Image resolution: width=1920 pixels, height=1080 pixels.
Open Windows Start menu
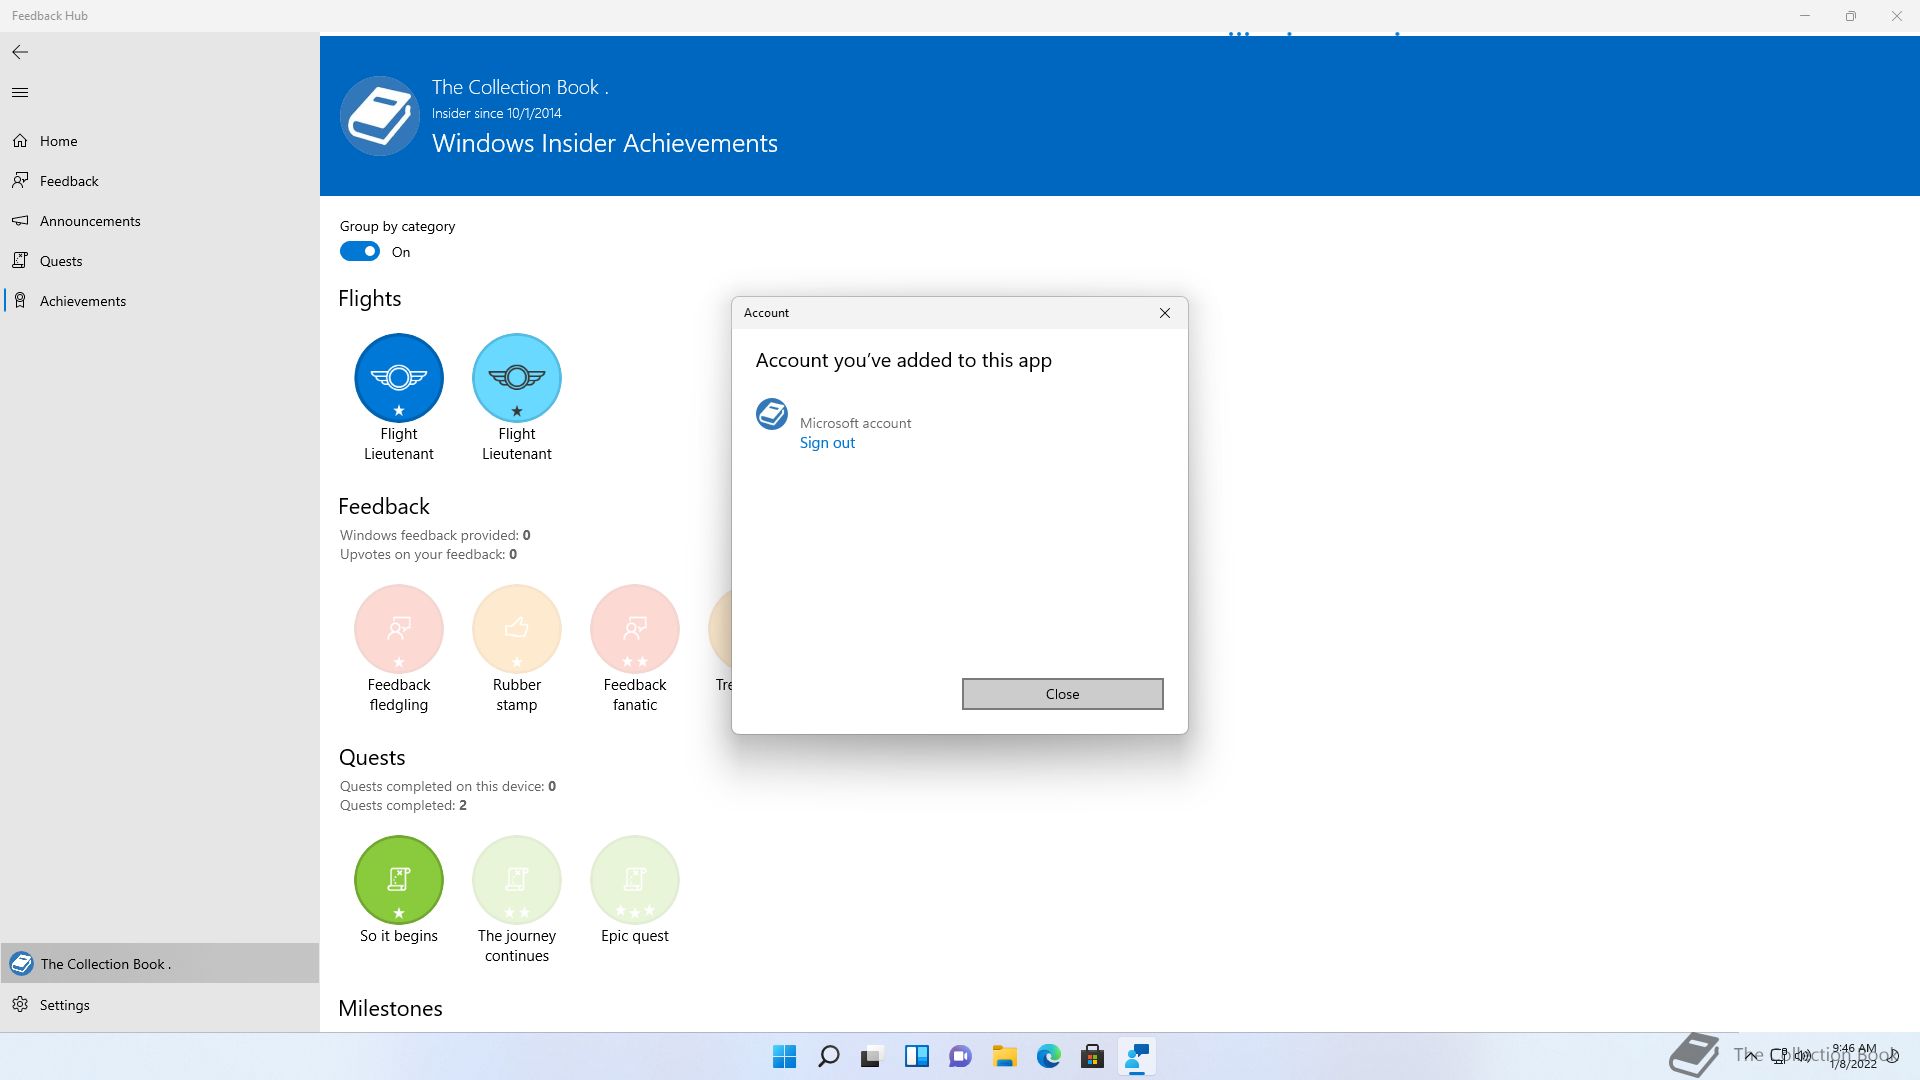pos(785,1056)
